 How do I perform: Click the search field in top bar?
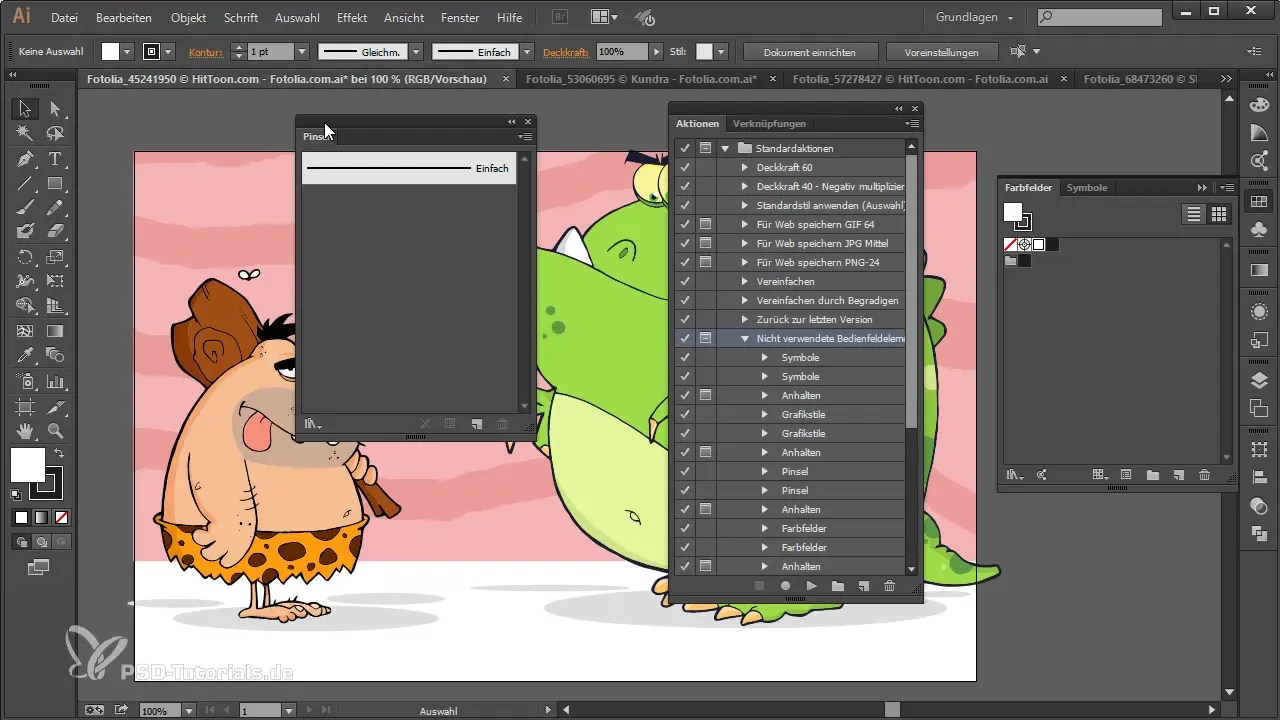(1099, 17)
